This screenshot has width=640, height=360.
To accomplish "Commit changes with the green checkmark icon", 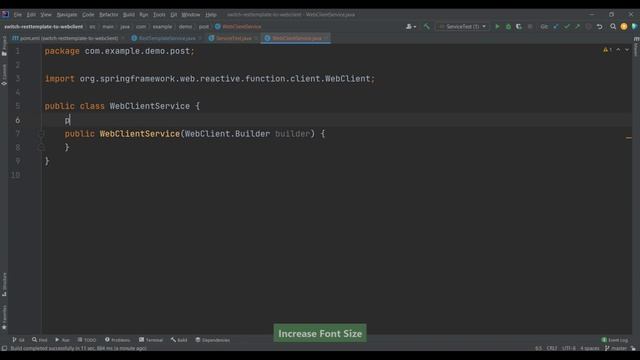I will click(567, 27).
